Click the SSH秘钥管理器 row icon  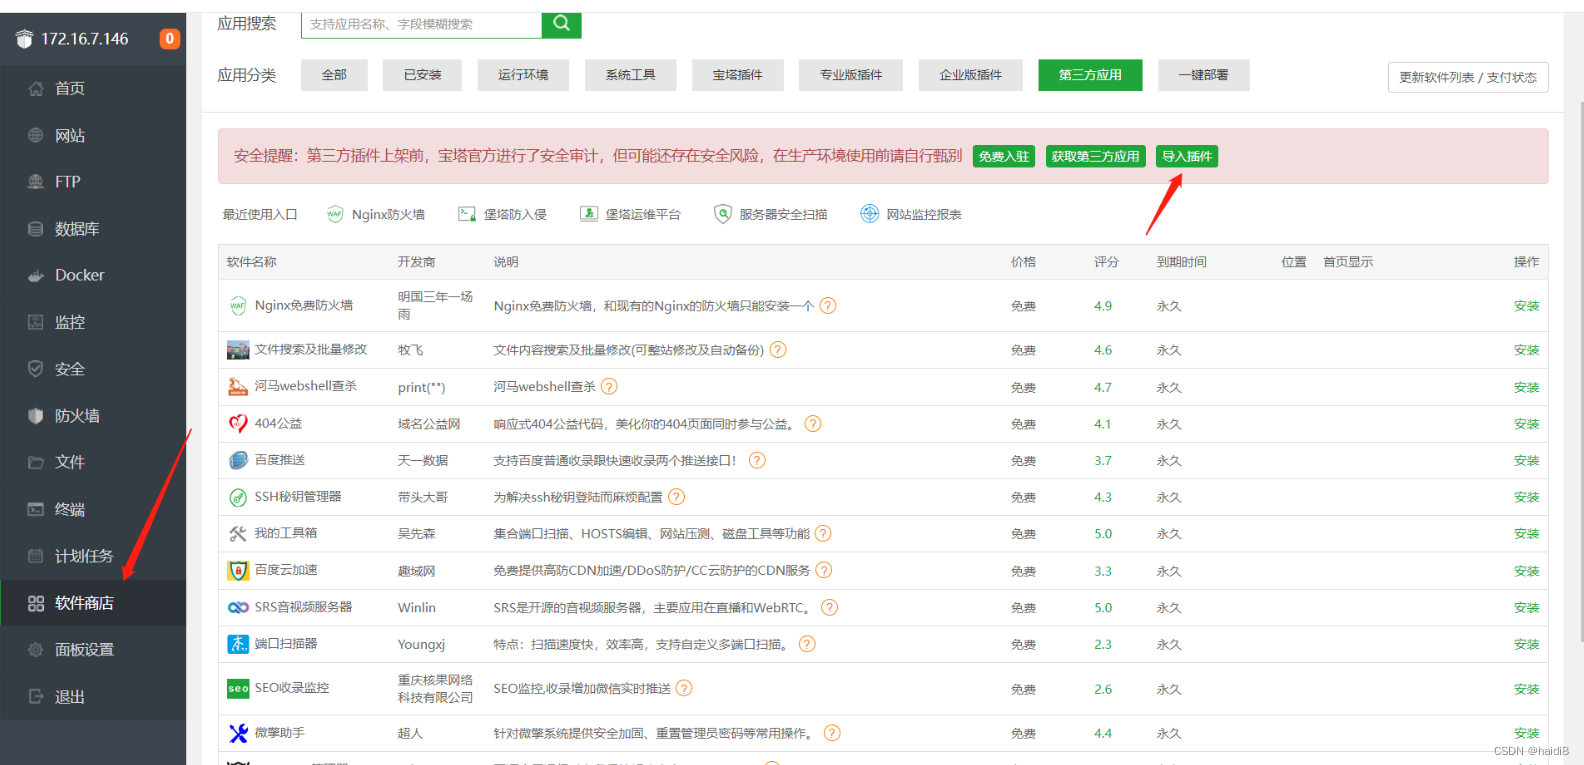[238, 497]
